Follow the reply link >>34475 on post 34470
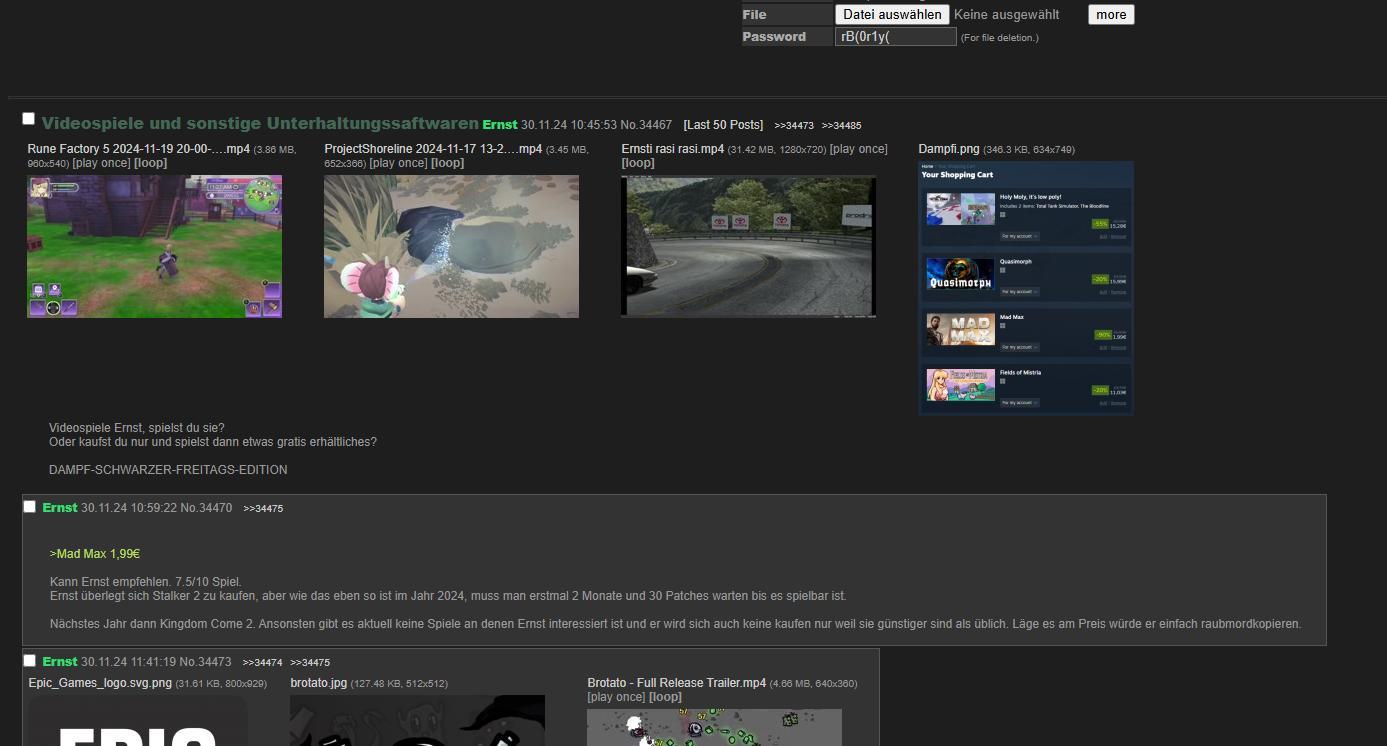Image resolution: width=1387 pixels, height=746 pixels. point(263,509)
